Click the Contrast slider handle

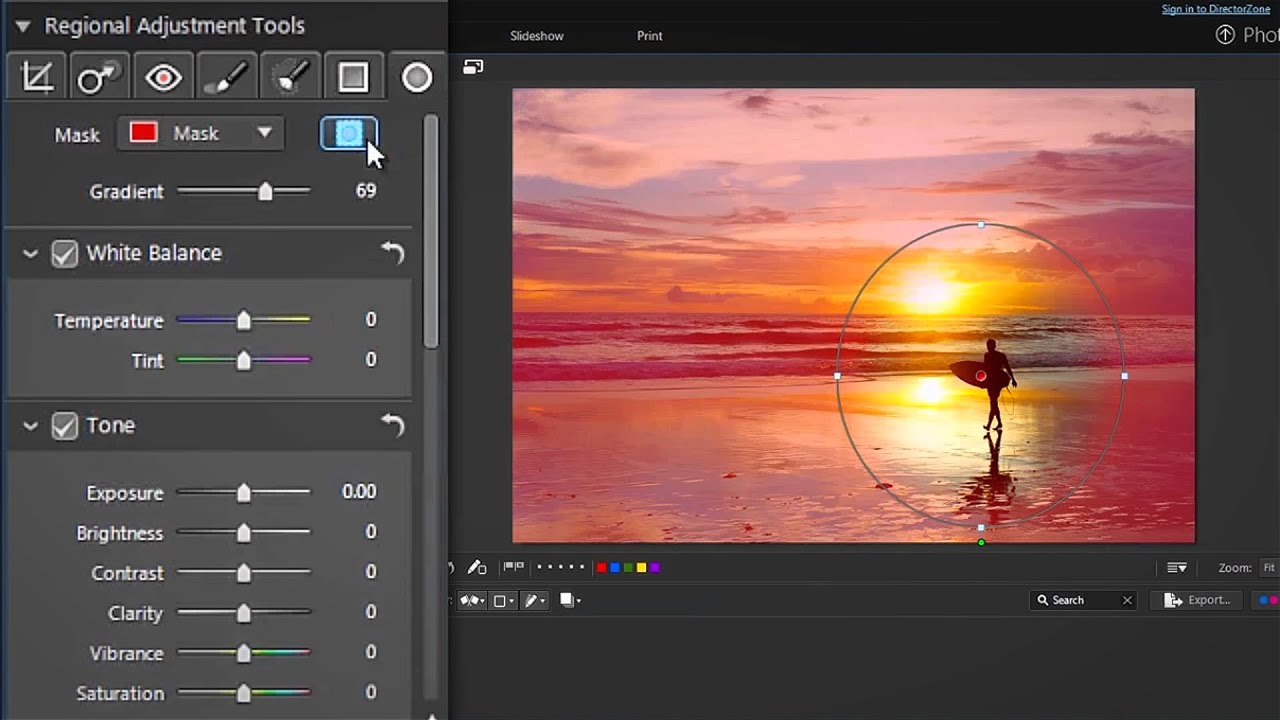243,572
